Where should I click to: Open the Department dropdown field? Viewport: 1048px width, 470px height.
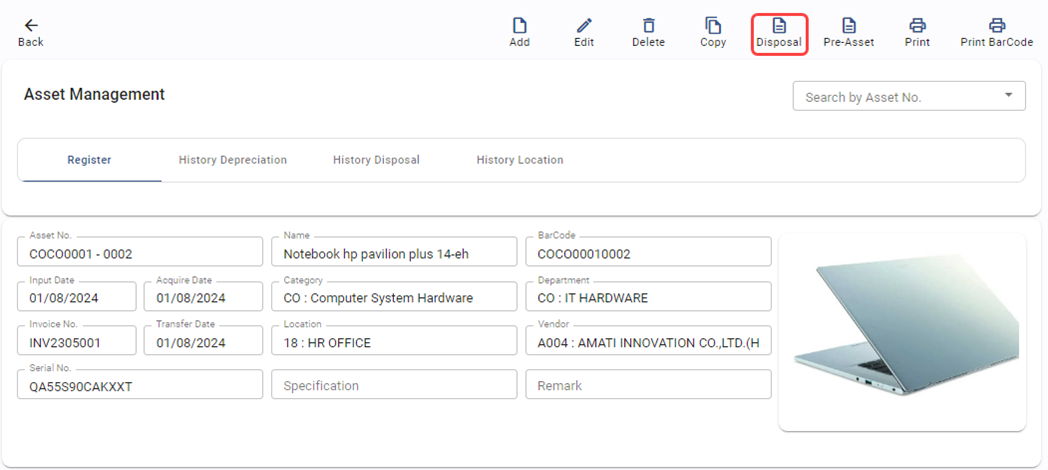(648, 298)
